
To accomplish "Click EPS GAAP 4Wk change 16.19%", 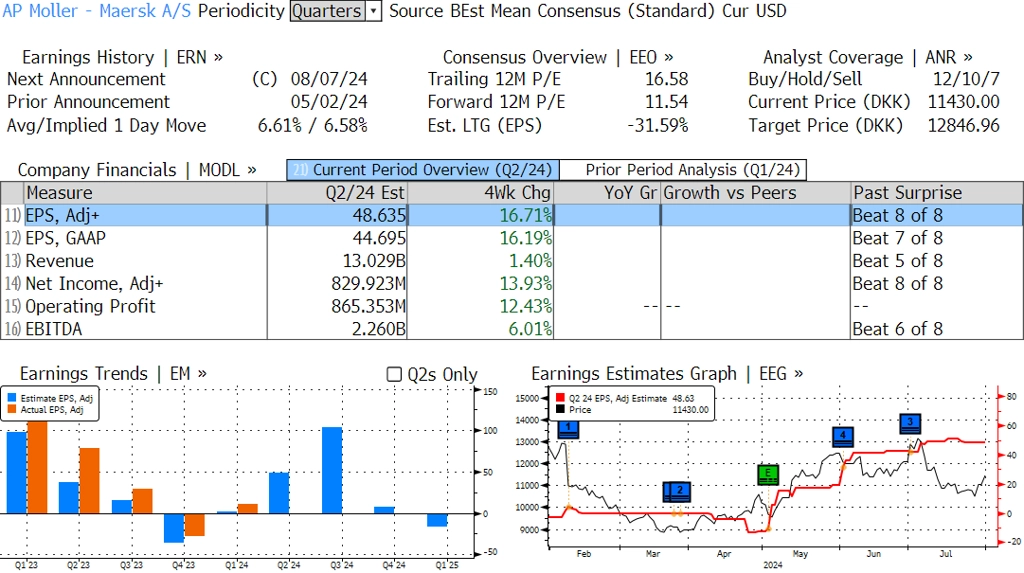I will pos(526,238).
